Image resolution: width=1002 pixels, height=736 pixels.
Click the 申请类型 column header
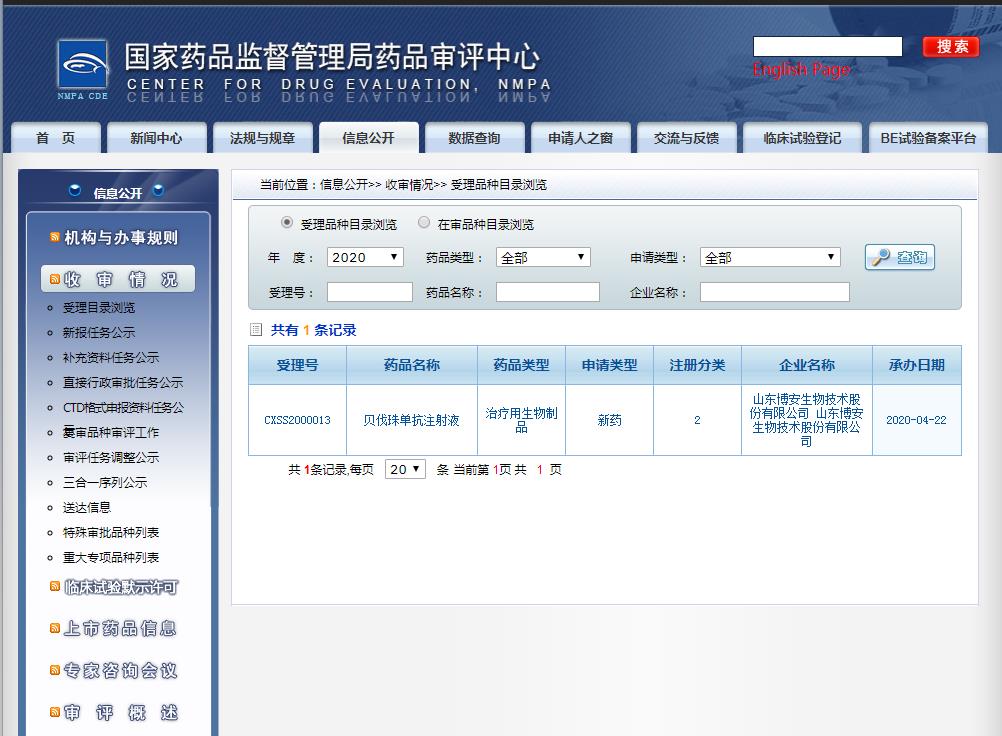coord(609,365)
